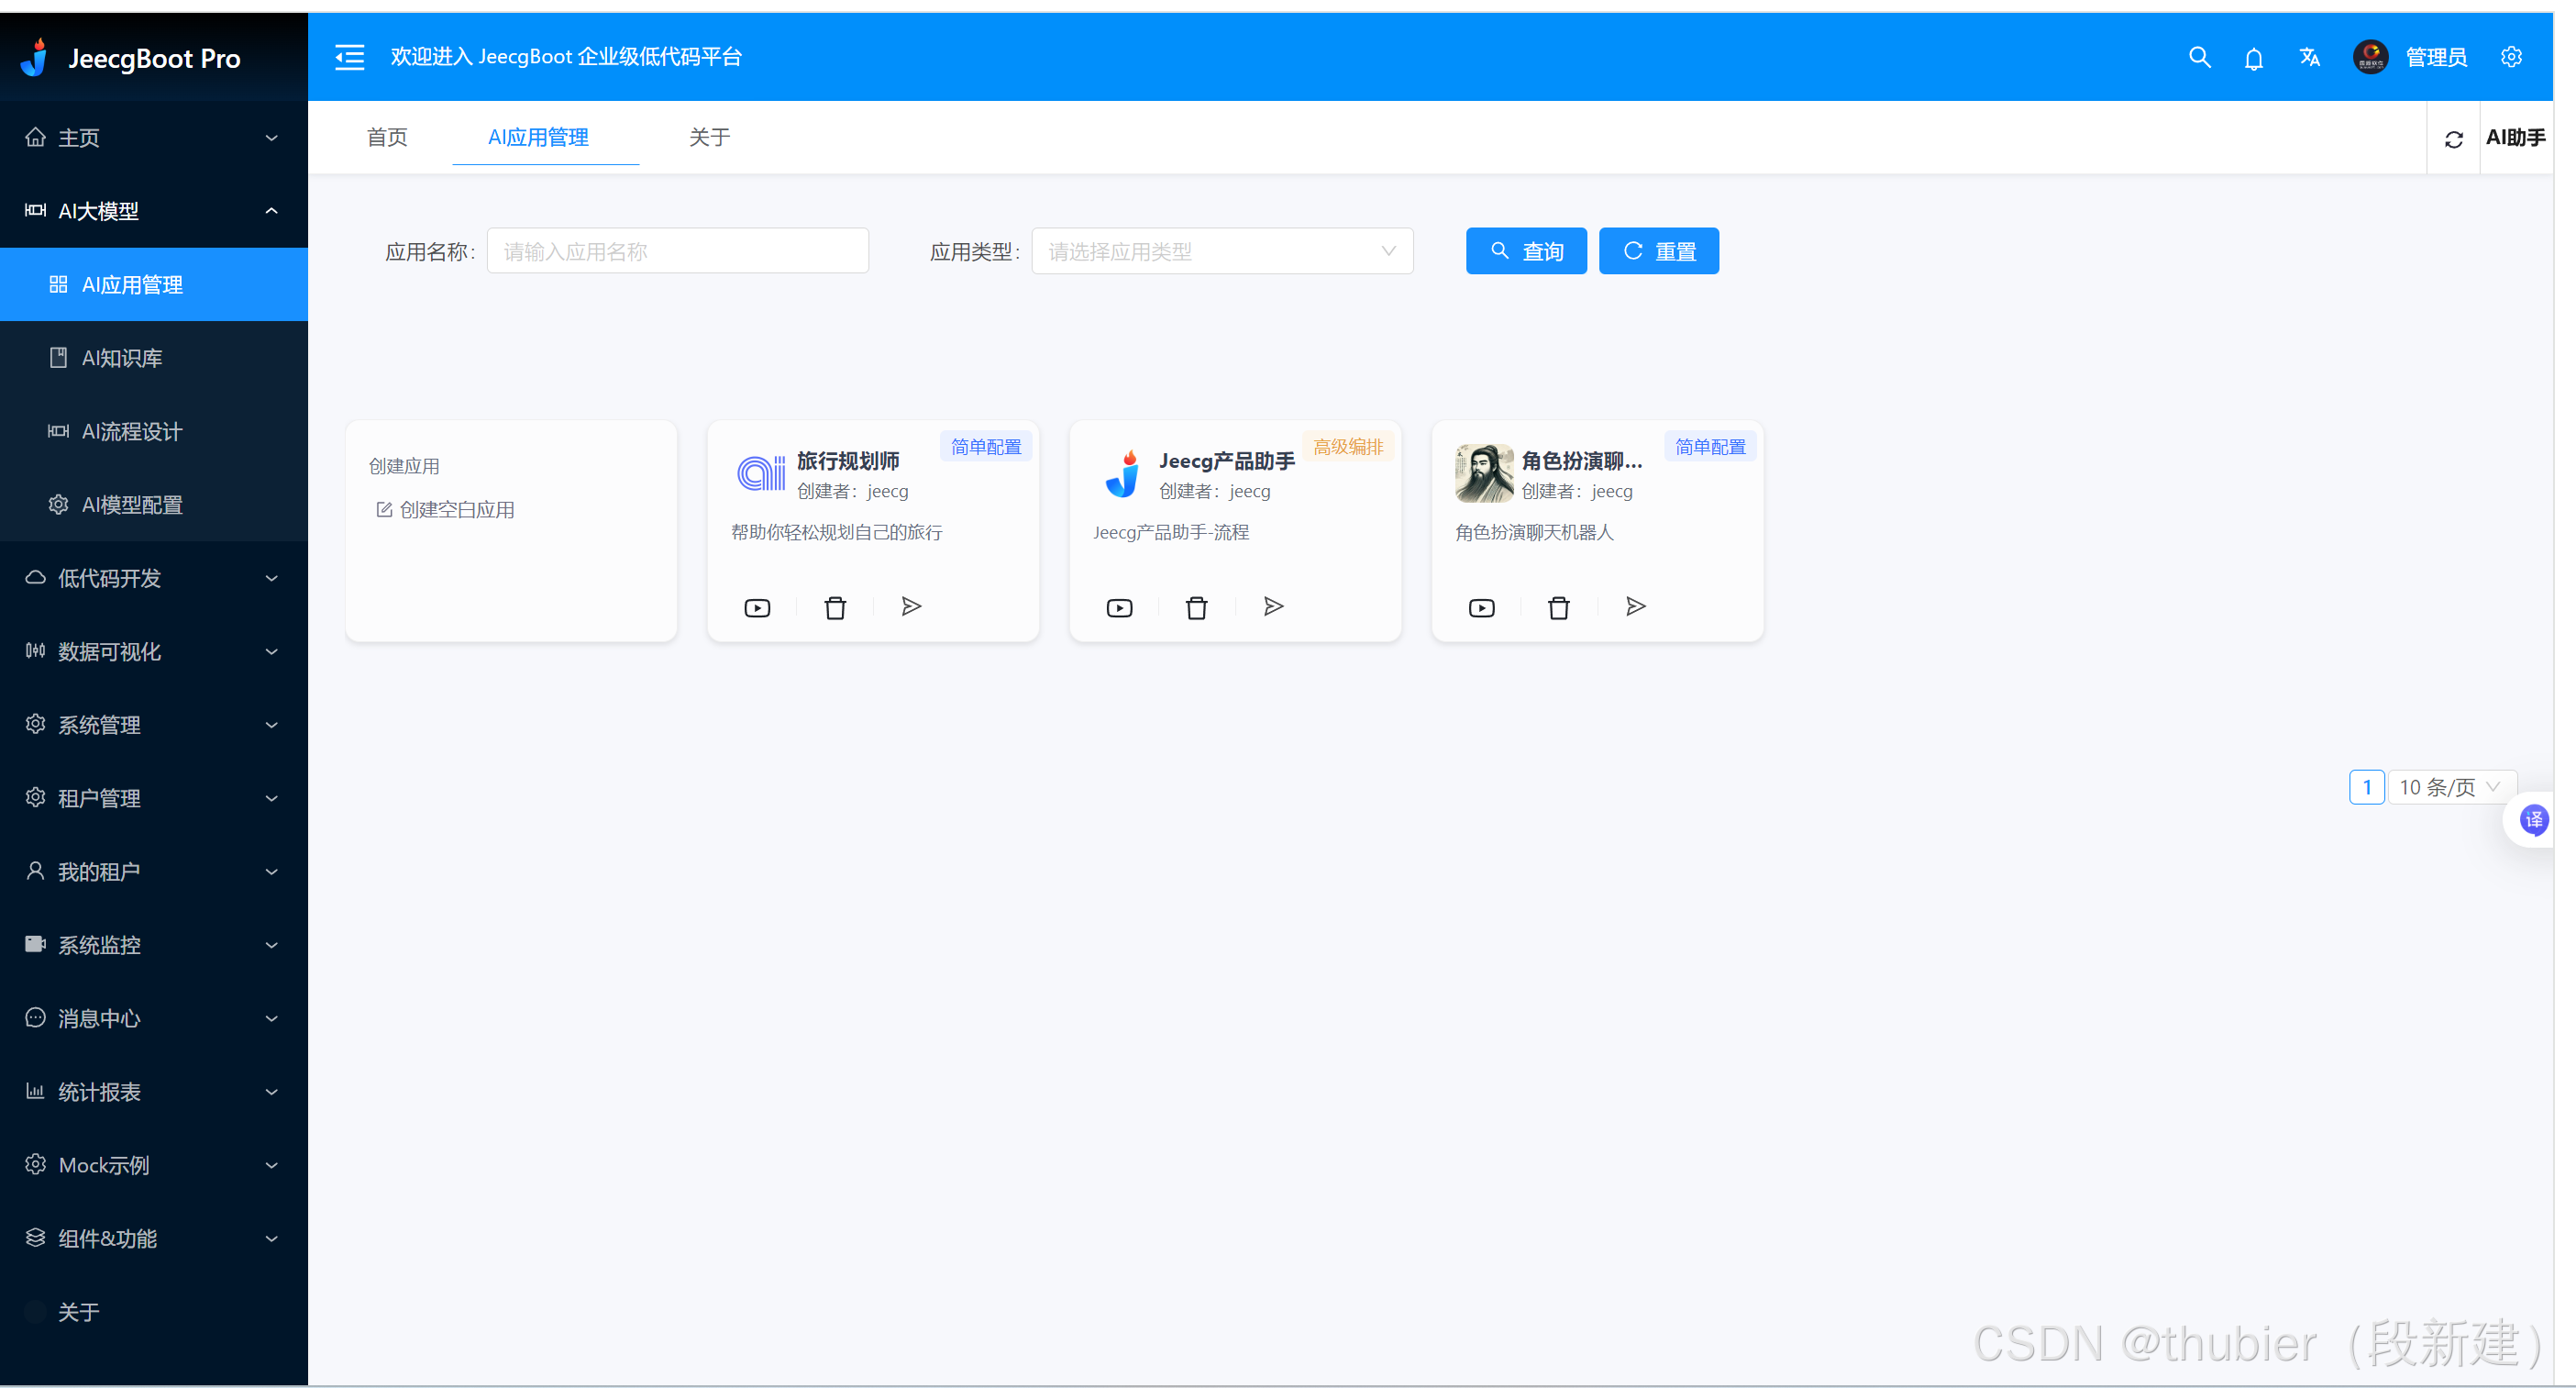Click the refresh icon beside AI助手
Image resolution: width=2576 pixels, height=1388 pixels.
coord(2453,139)
